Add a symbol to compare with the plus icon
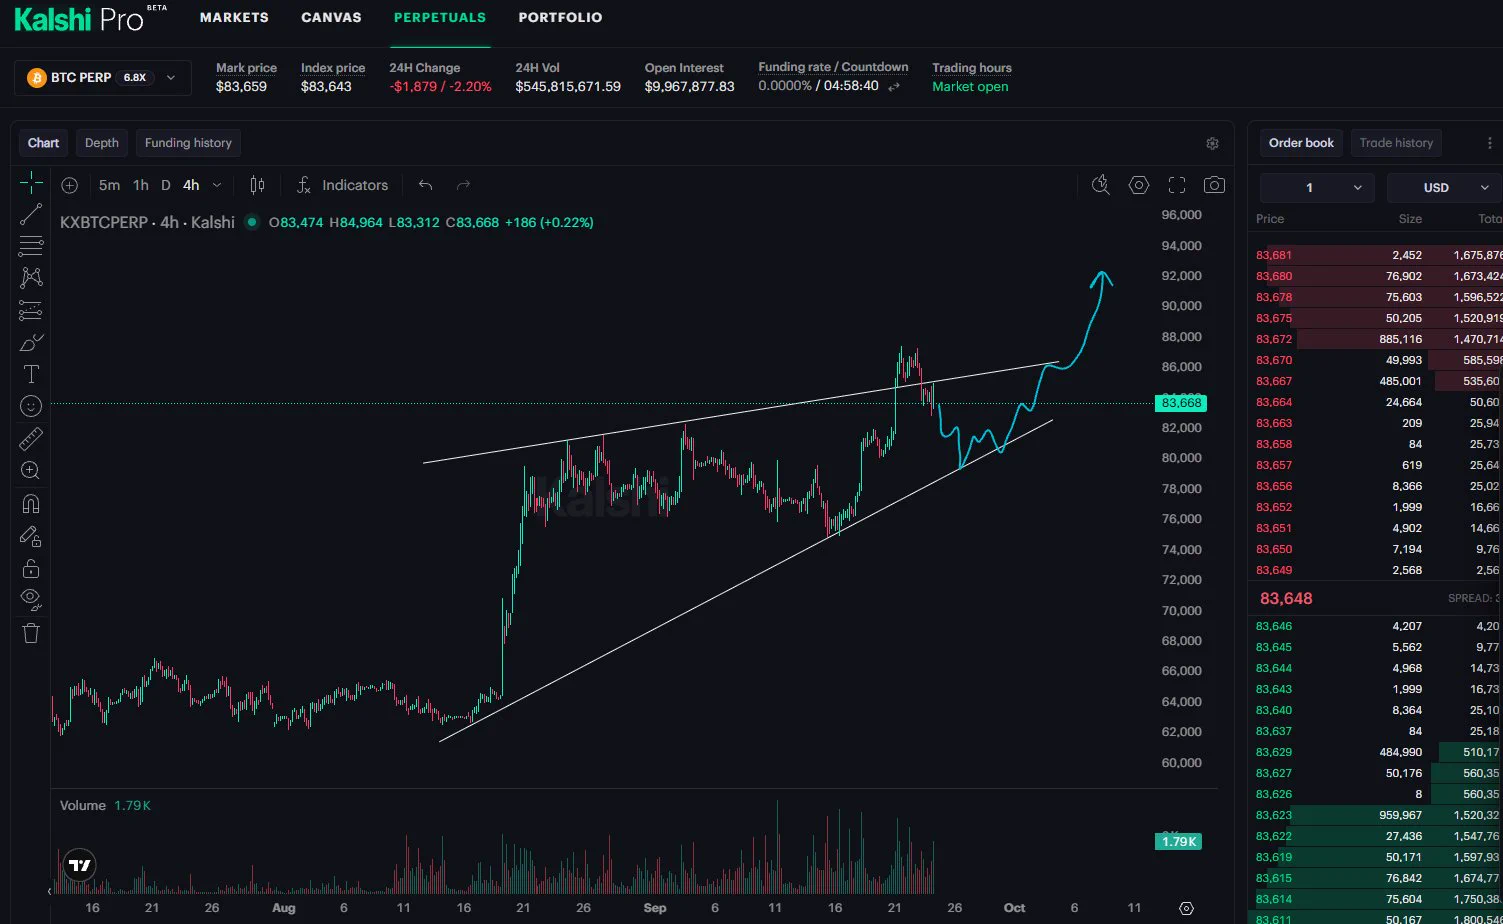The height and width of the screenshot is (924, 1503). point(69,185)
